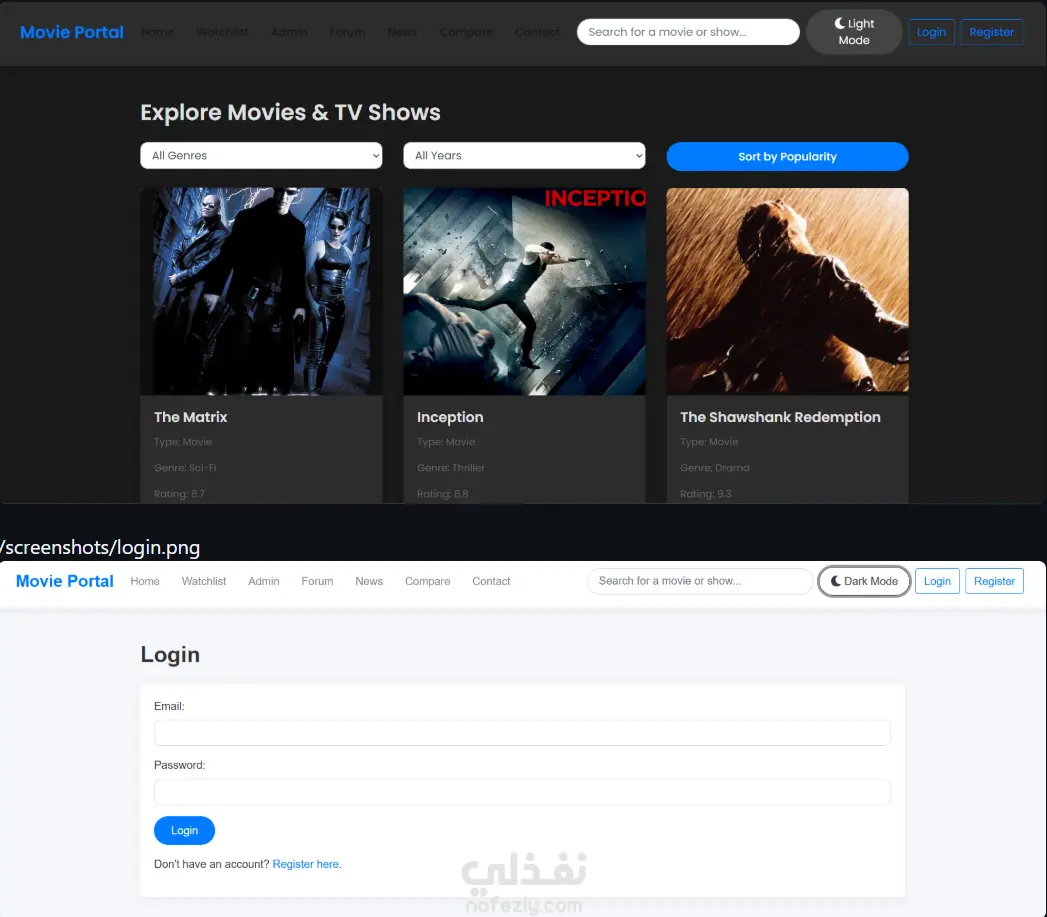Click 'Explore Movies & TV Shows' heading
The image size is (1047, 917).
[290, 112]
